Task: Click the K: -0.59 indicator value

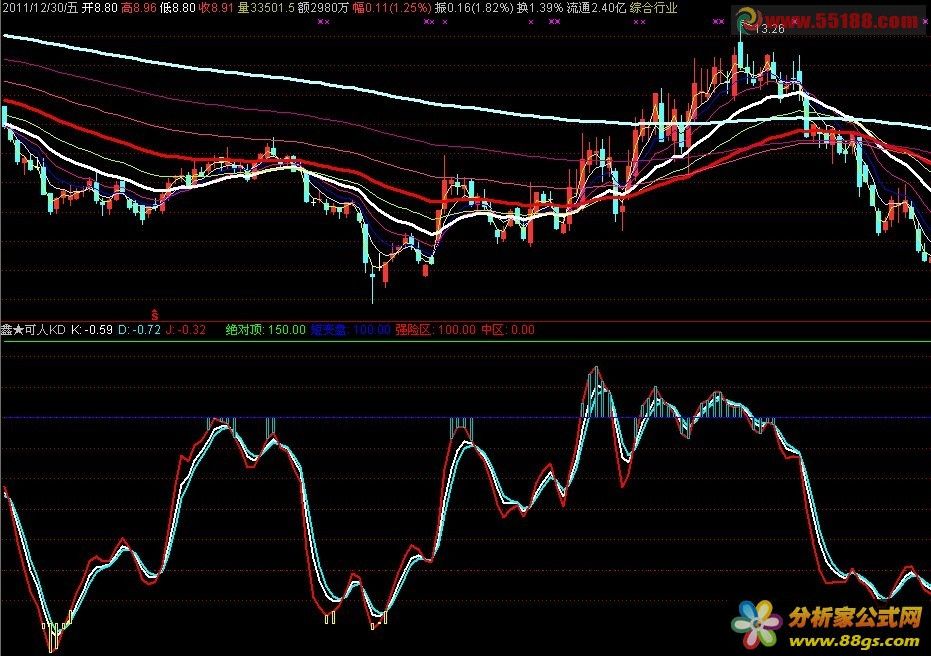Action: click(91, 329)
